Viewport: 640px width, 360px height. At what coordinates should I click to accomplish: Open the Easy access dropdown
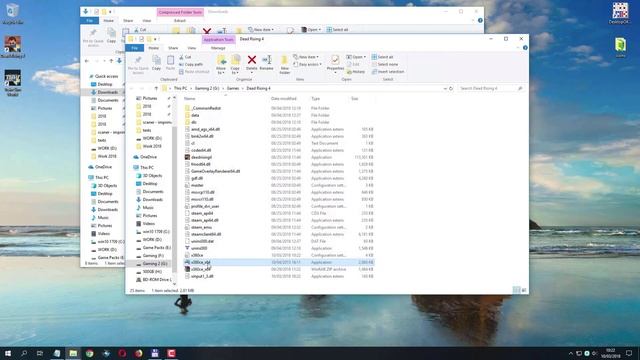[308, 64]
